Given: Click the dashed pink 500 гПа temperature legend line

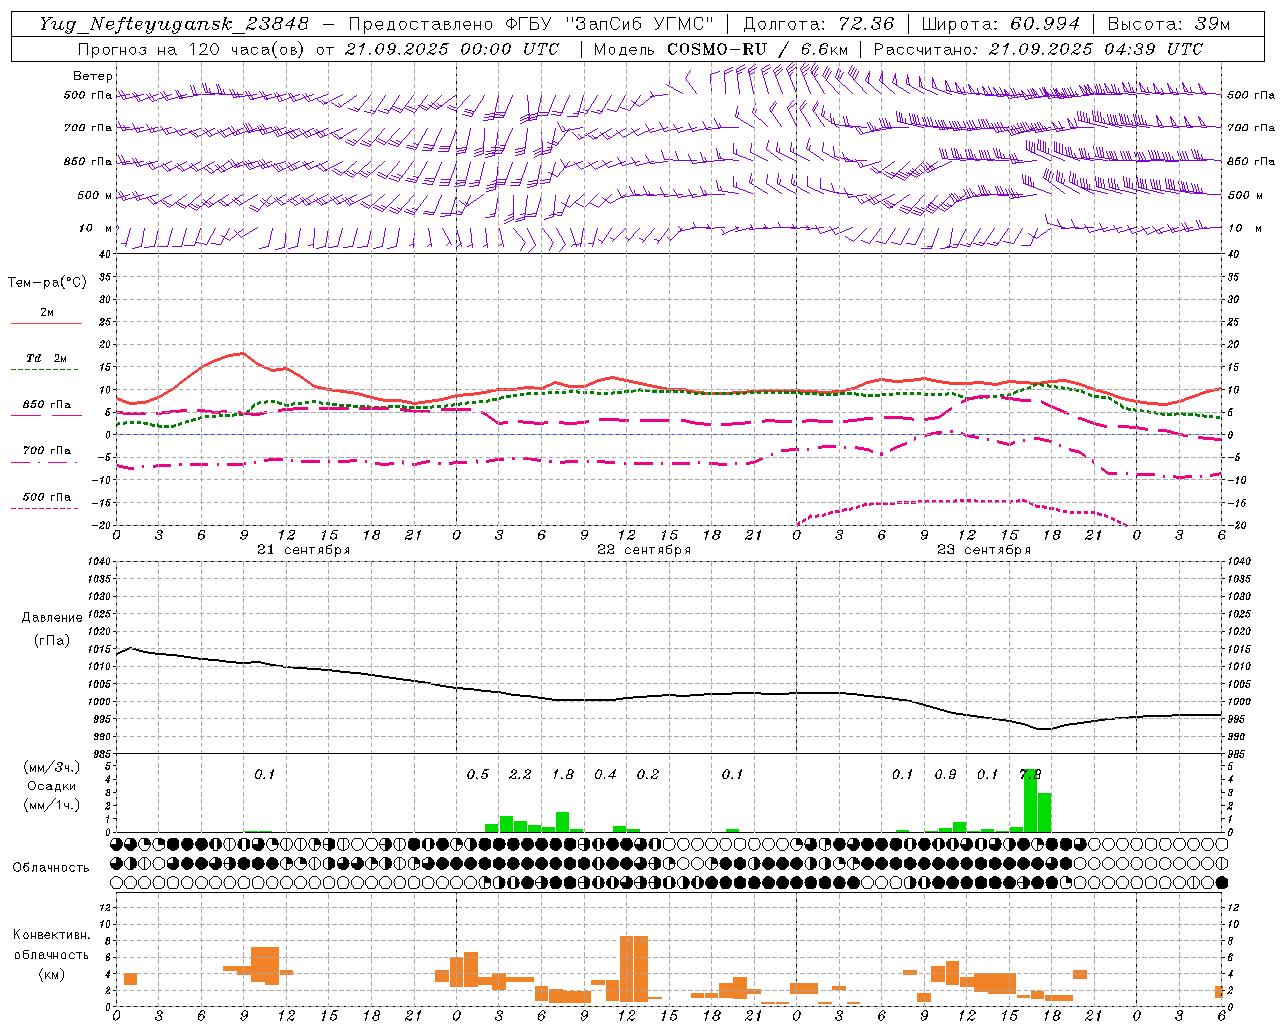Looking at the screenshot, I should [45, 508].
